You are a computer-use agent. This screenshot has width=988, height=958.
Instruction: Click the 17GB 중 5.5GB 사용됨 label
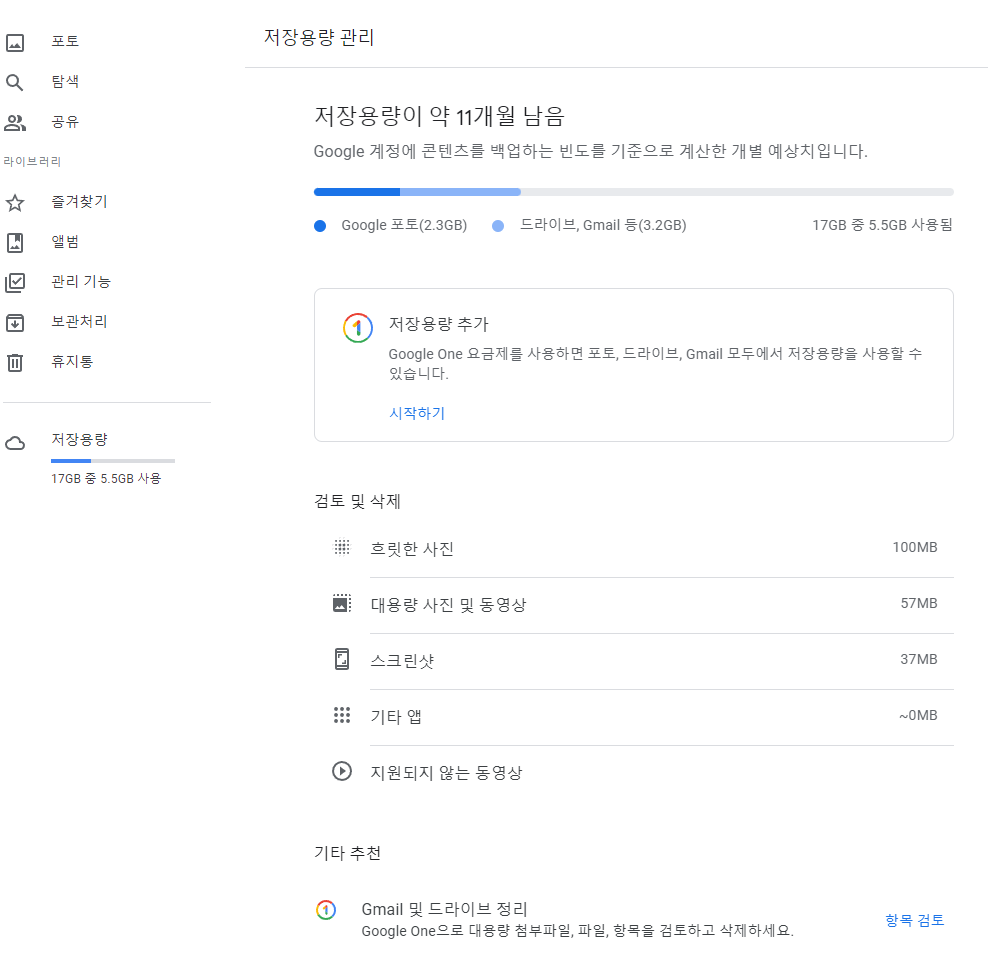[882, 225]
